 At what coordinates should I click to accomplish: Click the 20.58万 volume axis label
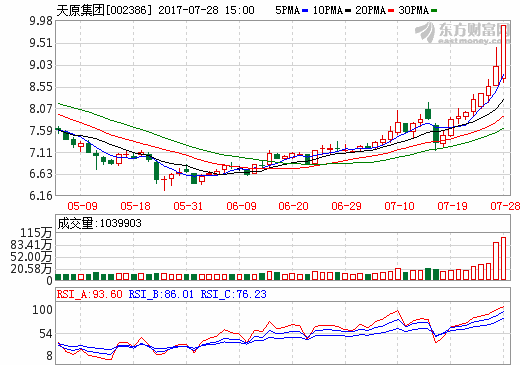[31, 269]
